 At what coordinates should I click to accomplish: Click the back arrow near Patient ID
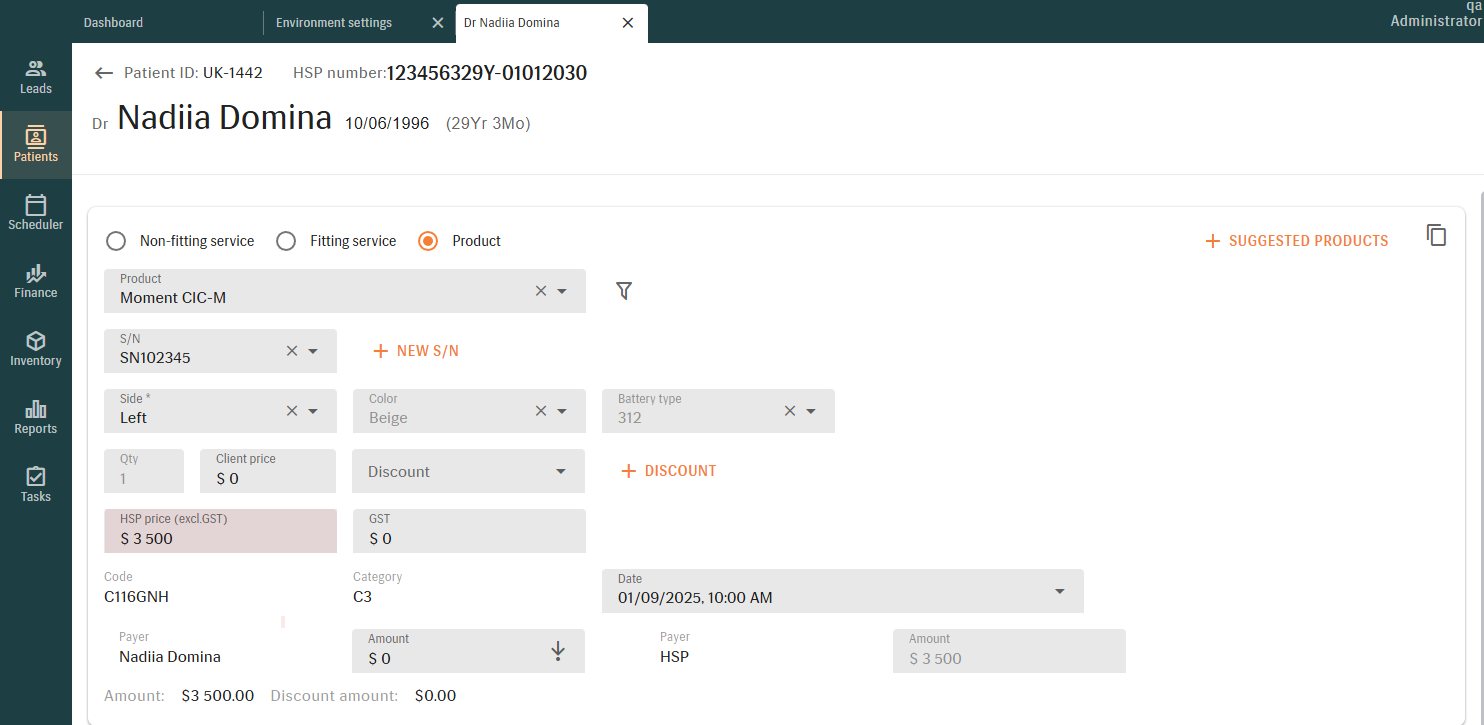(x=104, y=73)
